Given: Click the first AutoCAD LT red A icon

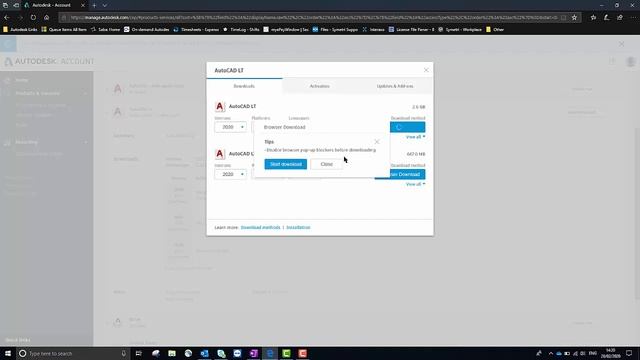Looking at the screenshot, I should tap(220, 106).
